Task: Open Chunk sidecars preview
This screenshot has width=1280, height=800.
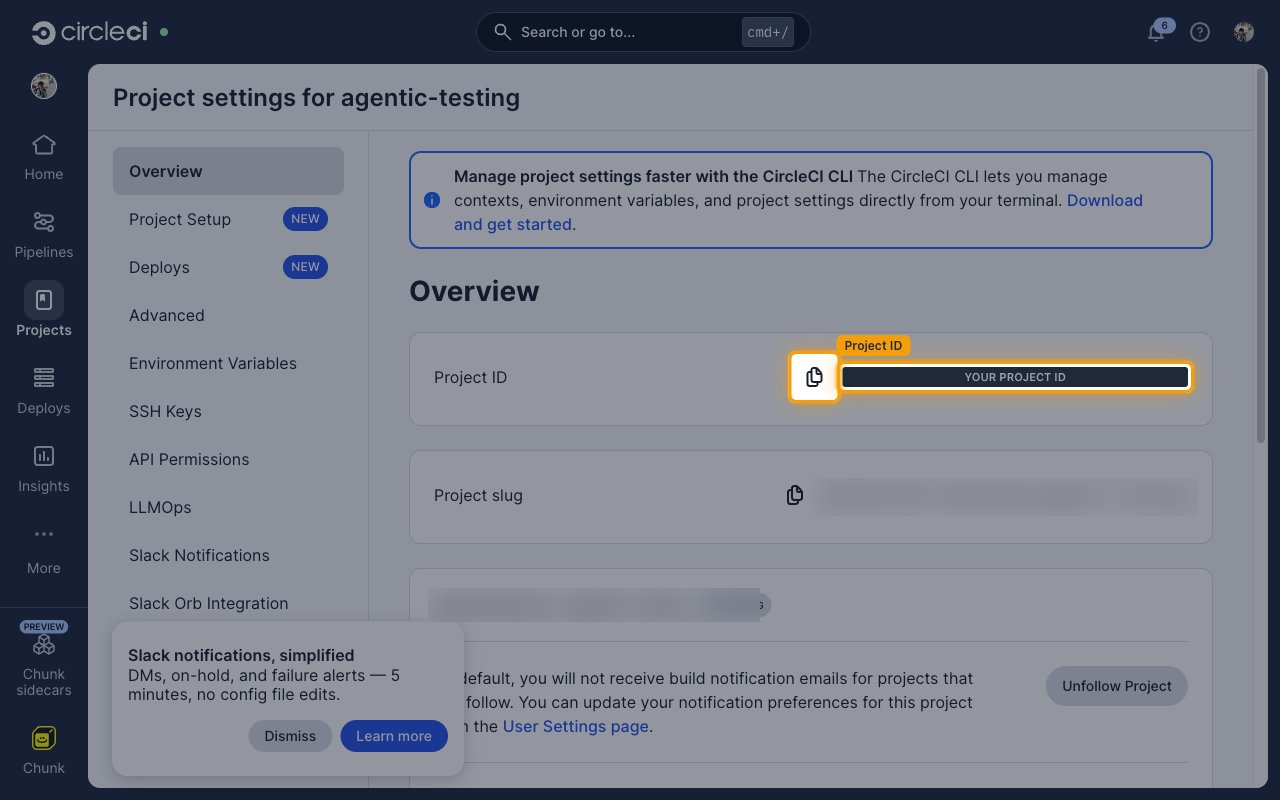Action: [x=44, y=660]
